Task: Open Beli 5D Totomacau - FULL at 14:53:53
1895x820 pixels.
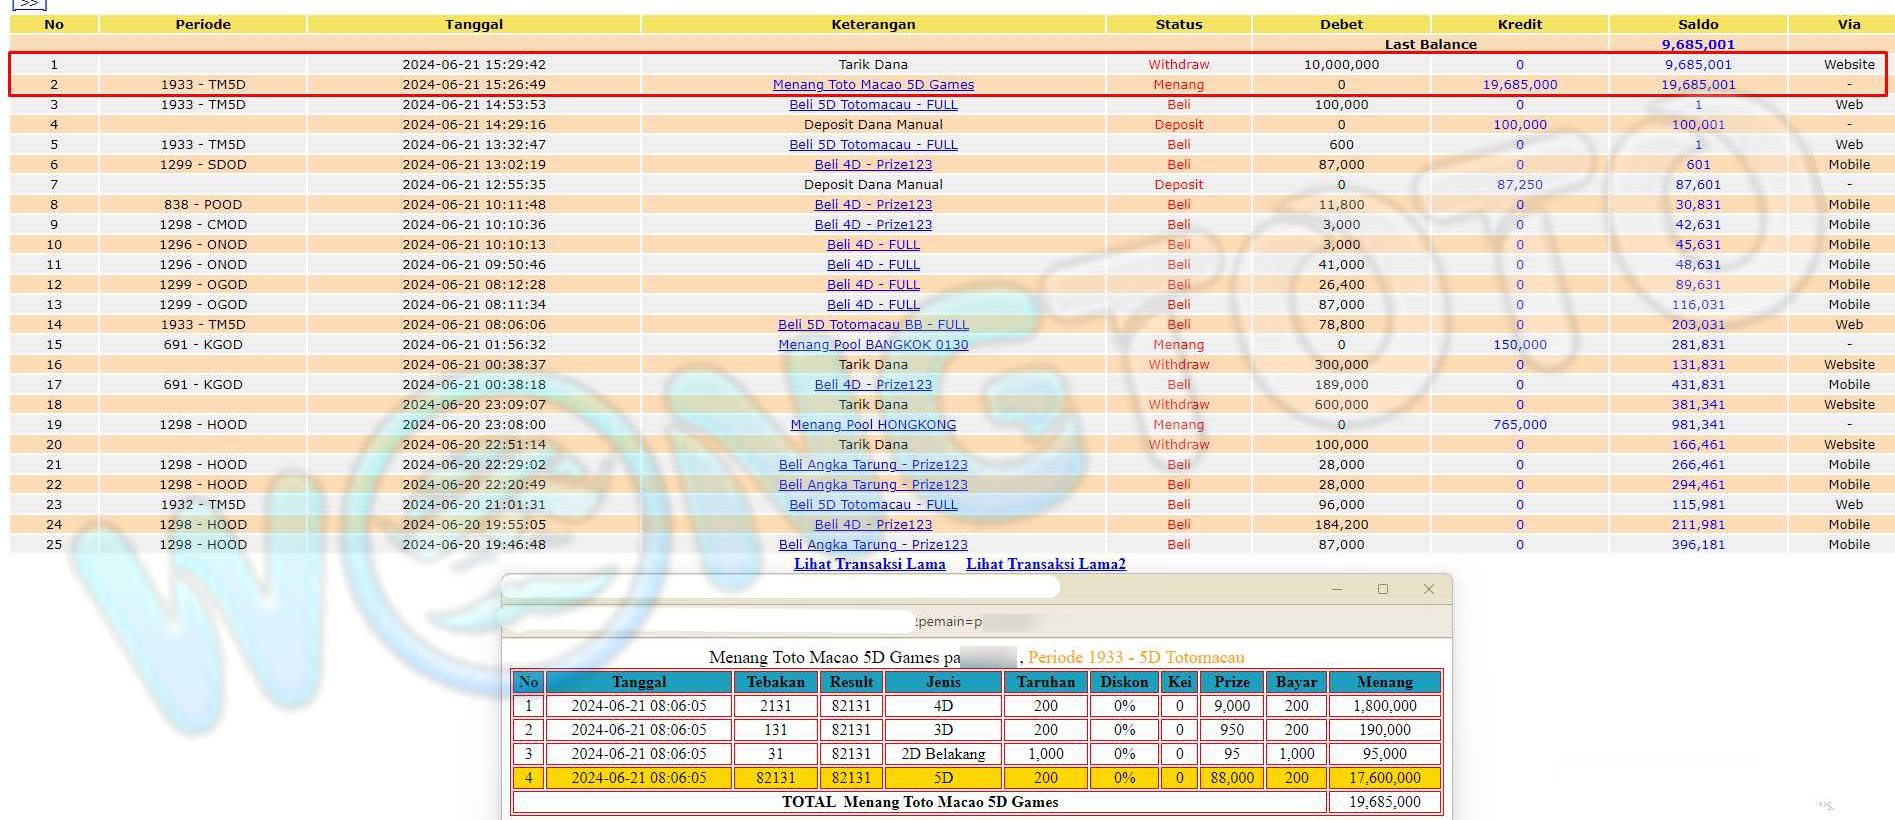Action: coord(872,105)
